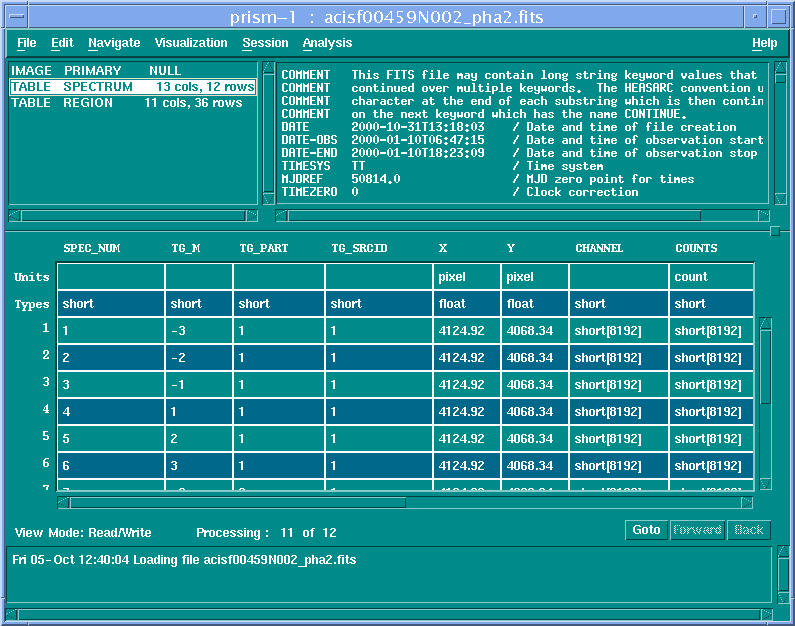The image size is (795, 626).
Task: Click header keywords horizontal scrollbar thumb
Action: 494,216
